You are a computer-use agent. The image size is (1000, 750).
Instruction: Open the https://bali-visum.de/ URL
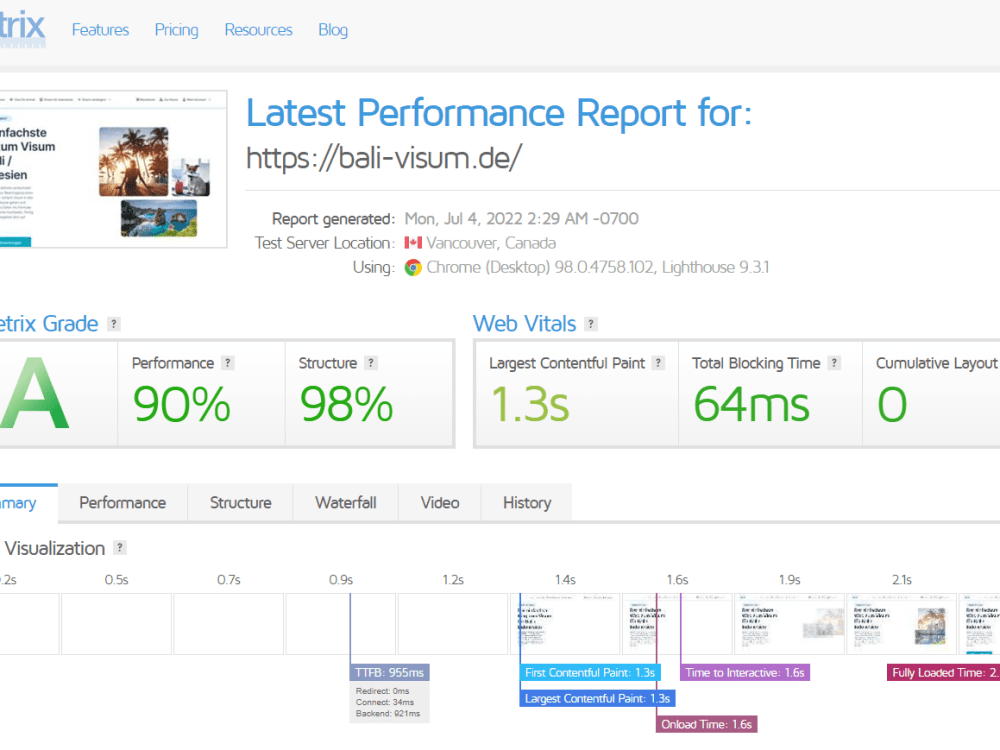[x=384, y=158]
